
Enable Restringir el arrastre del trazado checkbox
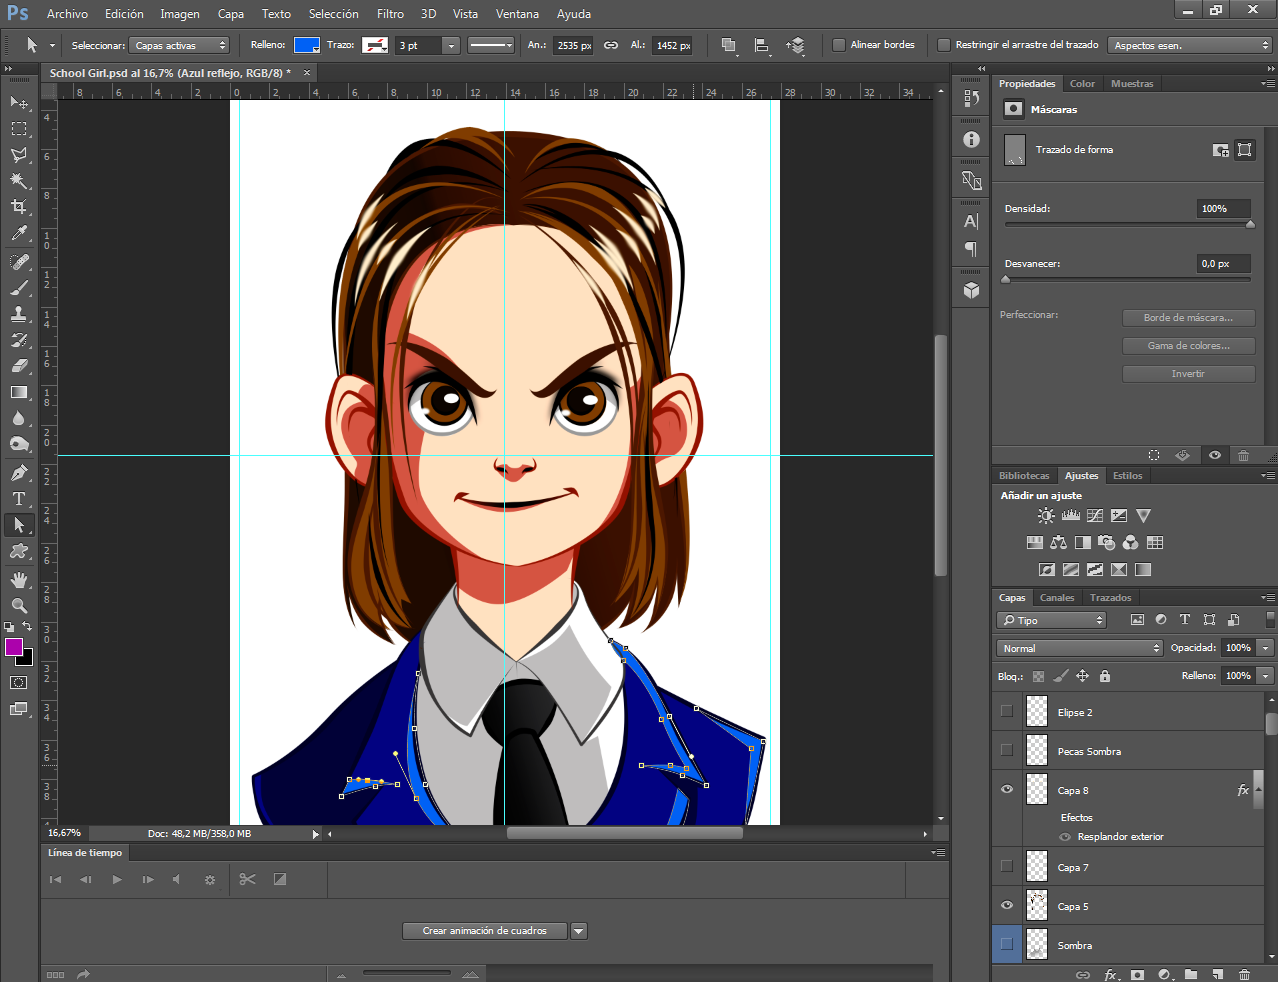(x=944, y=45)
